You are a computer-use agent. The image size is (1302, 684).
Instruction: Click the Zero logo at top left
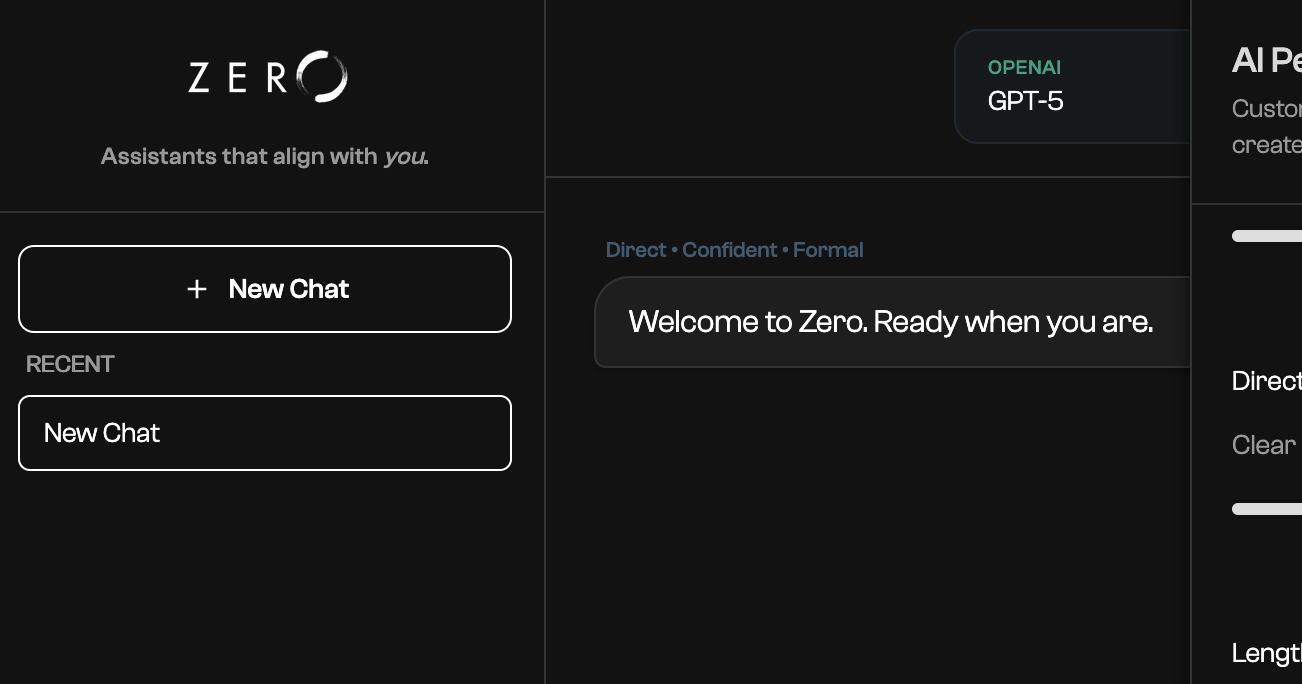tap(265, 76)
